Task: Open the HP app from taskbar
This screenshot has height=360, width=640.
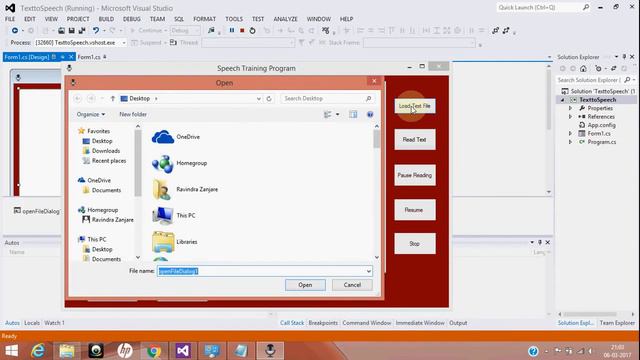Action: point(125,351)
